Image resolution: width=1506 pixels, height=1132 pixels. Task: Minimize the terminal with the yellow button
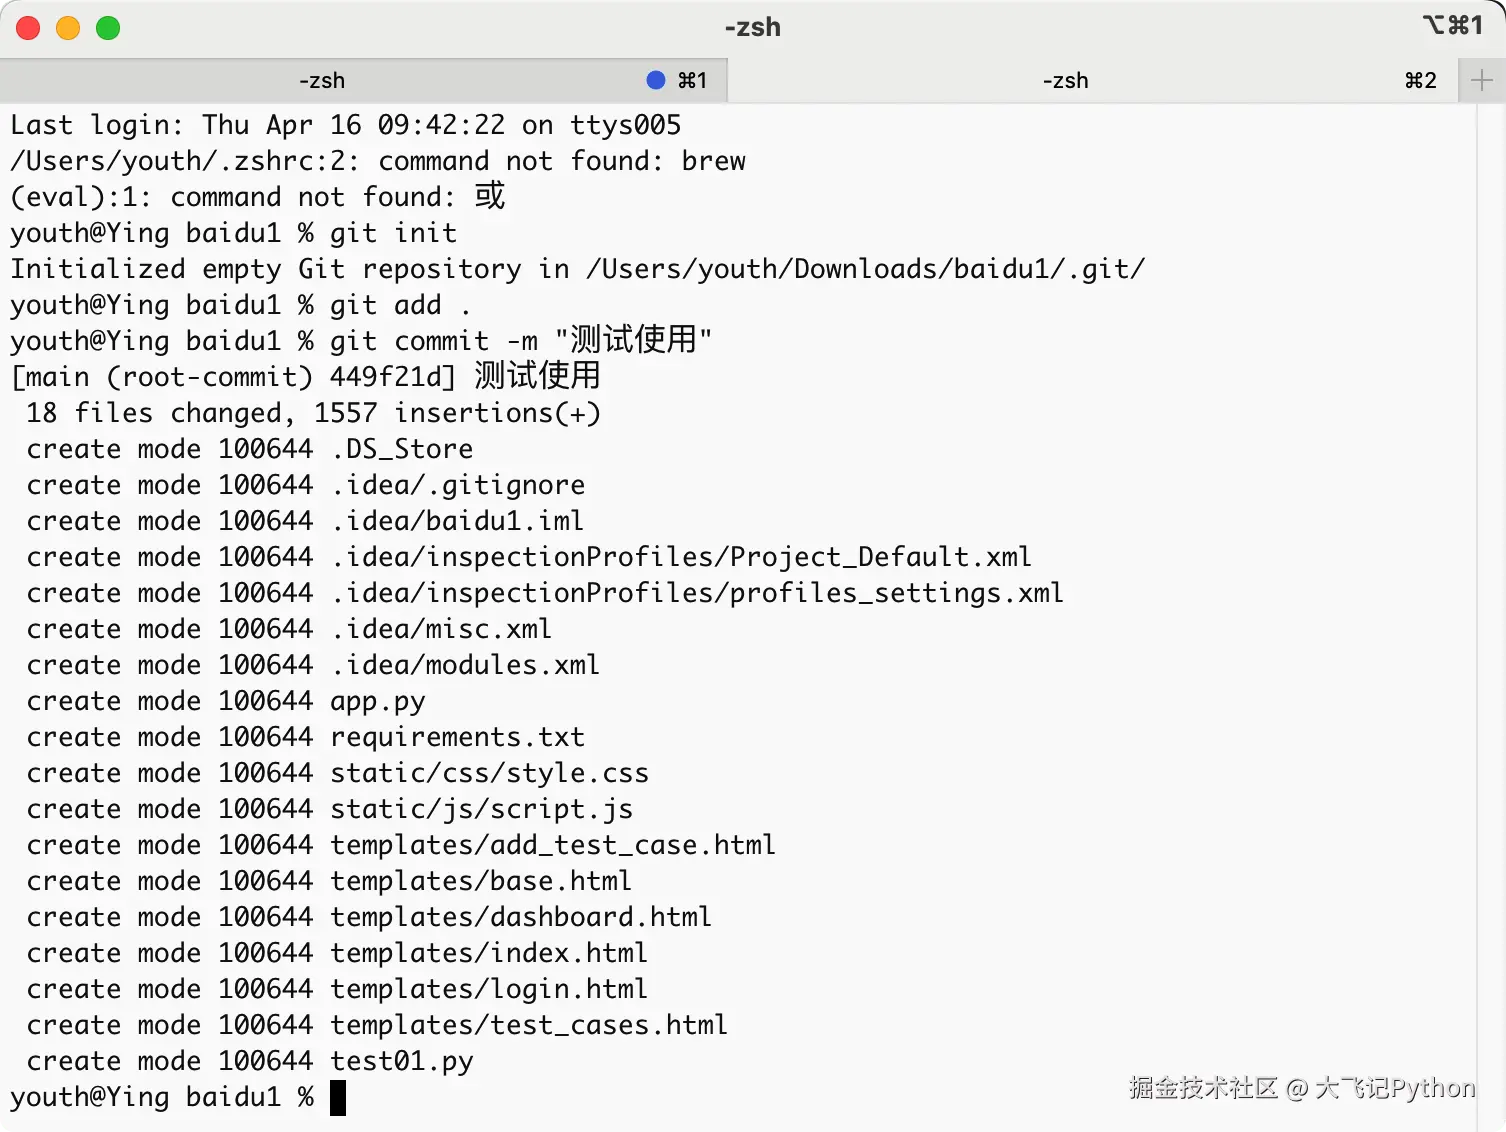pos(68,28)
